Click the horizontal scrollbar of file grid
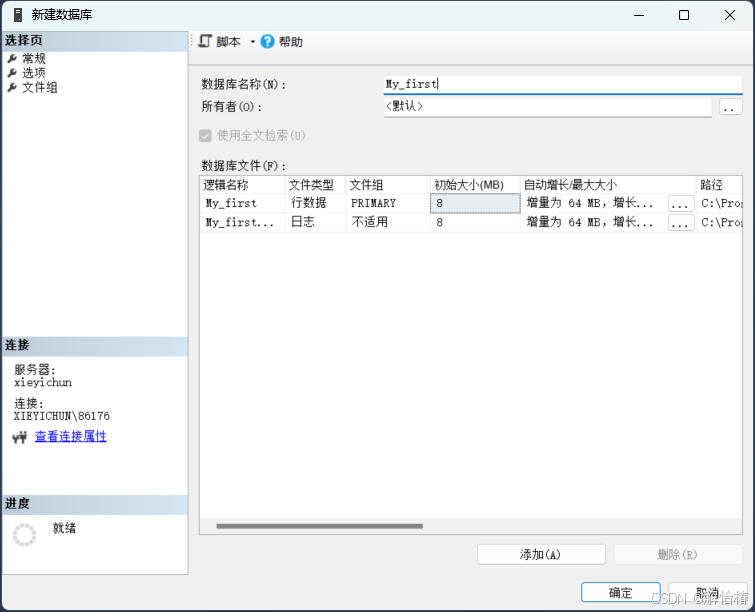The width and height of the screenshot is (755, 612). coord(319,526)
